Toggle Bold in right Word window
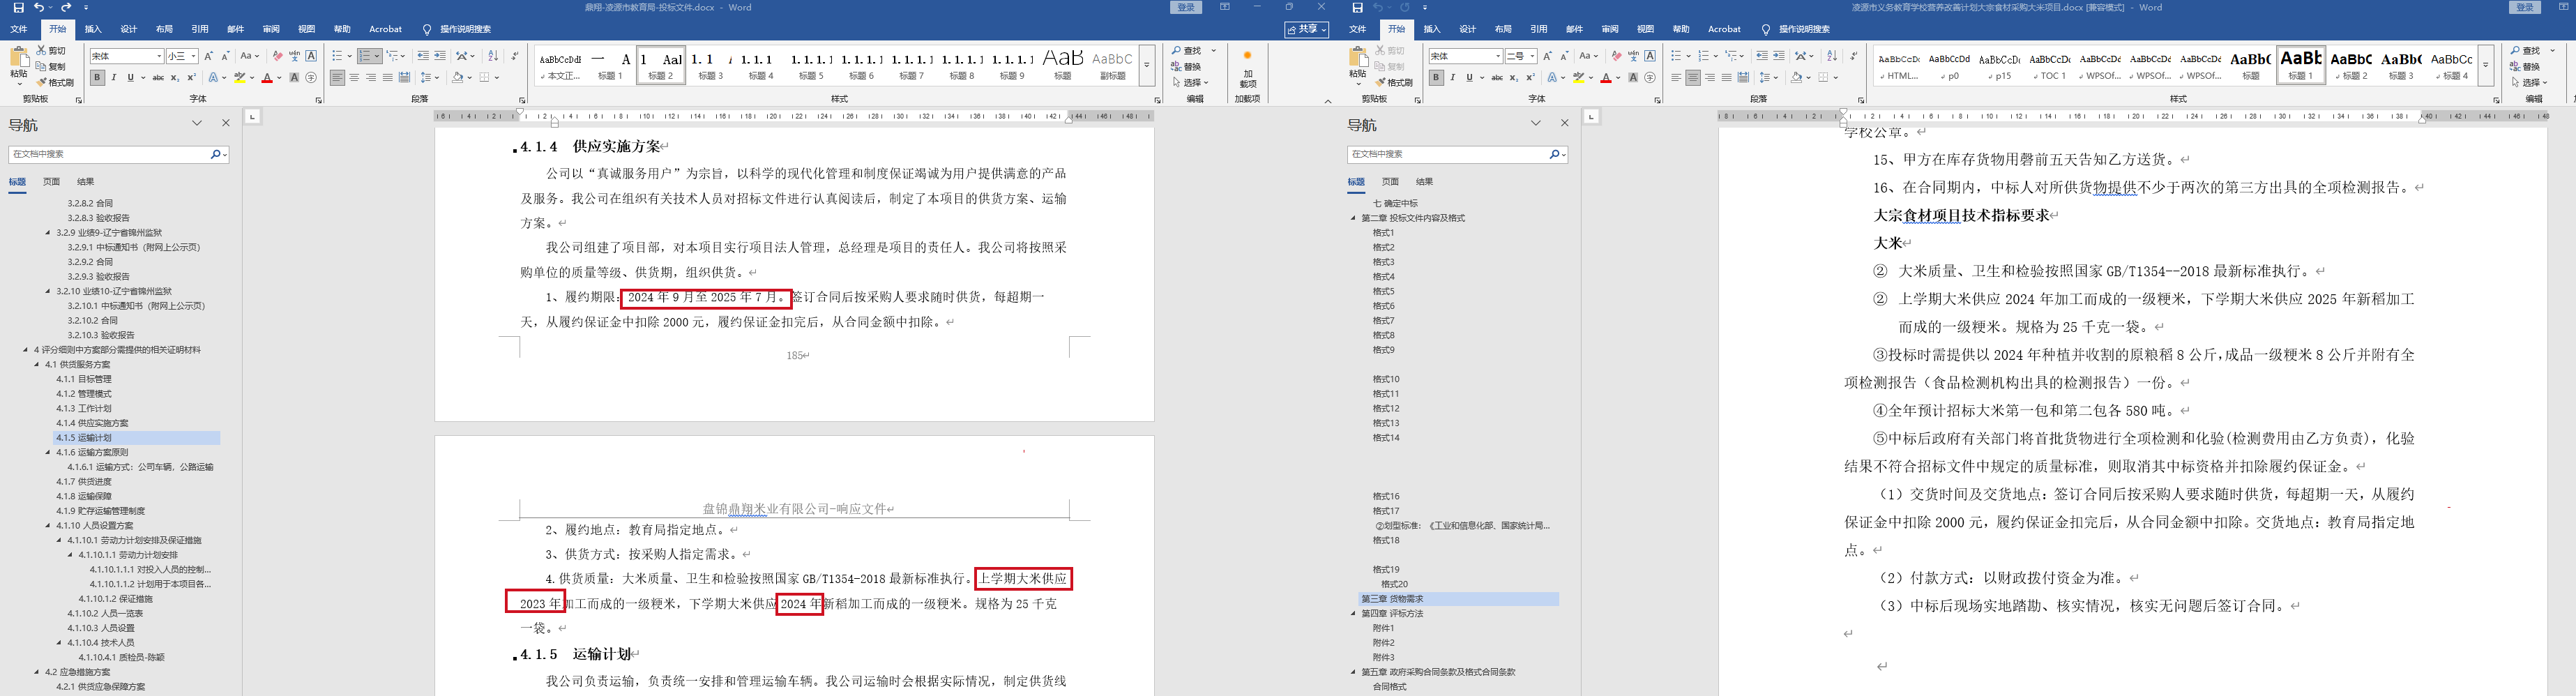The height and width of the screenshot is (696, 2576). click(1436, 77)
